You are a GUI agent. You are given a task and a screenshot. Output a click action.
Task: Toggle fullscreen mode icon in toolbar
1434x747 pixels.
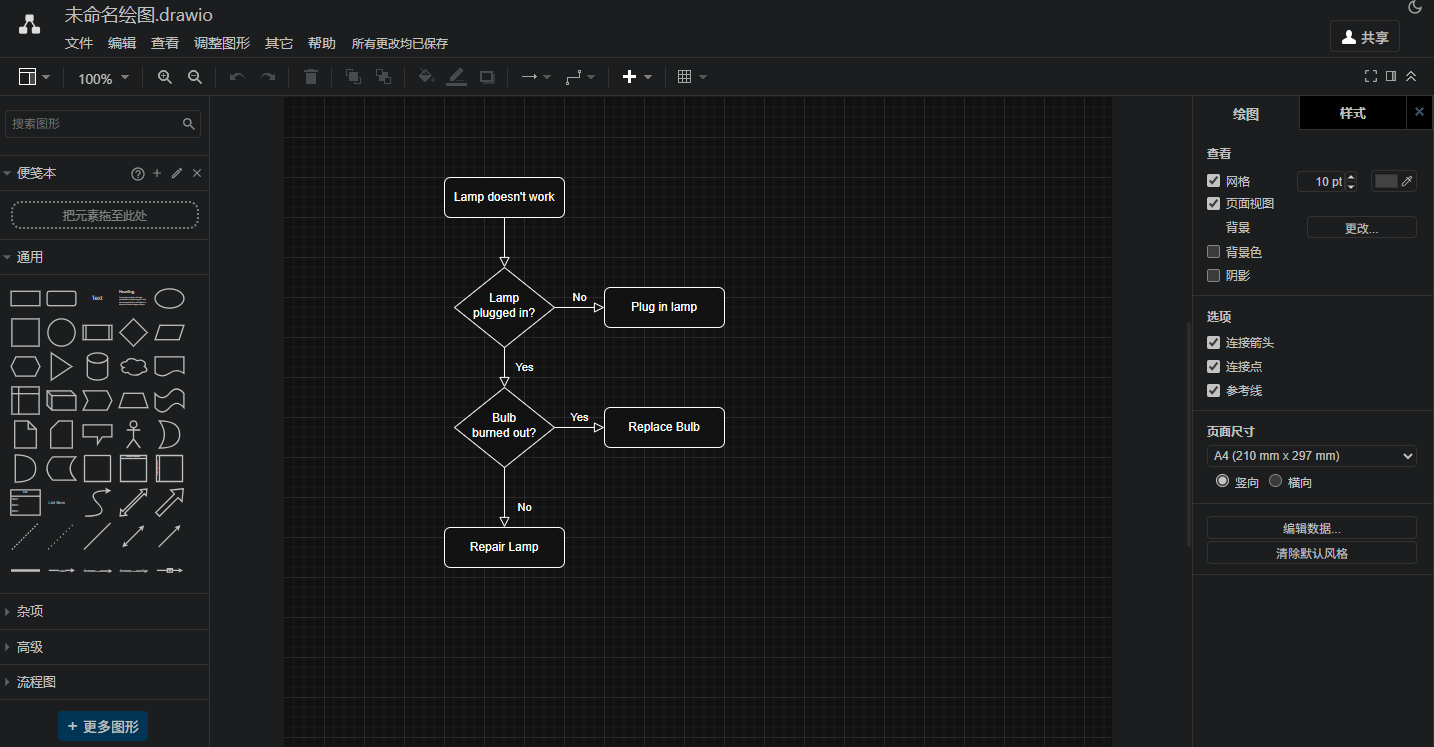[1371, 76]
